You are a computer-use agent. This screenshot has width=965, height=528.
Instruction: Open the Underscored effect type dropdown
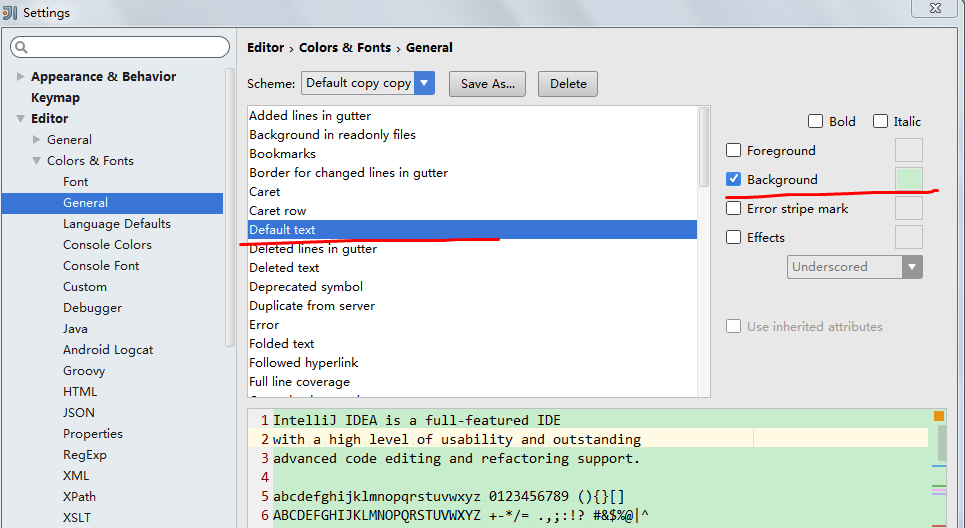(912, 267)
